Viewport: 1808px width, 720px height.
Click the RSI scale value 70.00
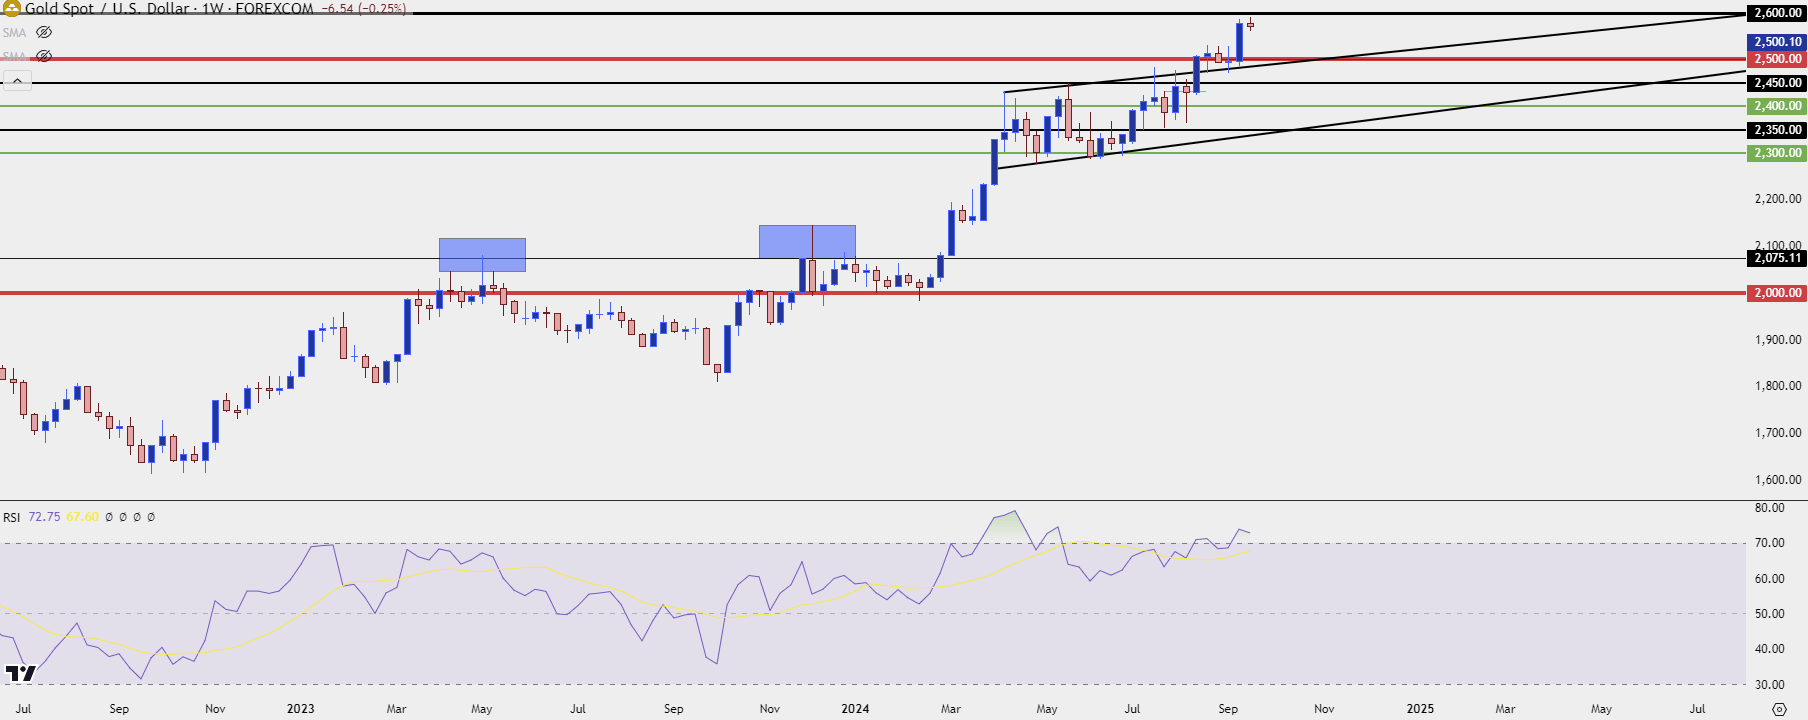[1770, 543]
